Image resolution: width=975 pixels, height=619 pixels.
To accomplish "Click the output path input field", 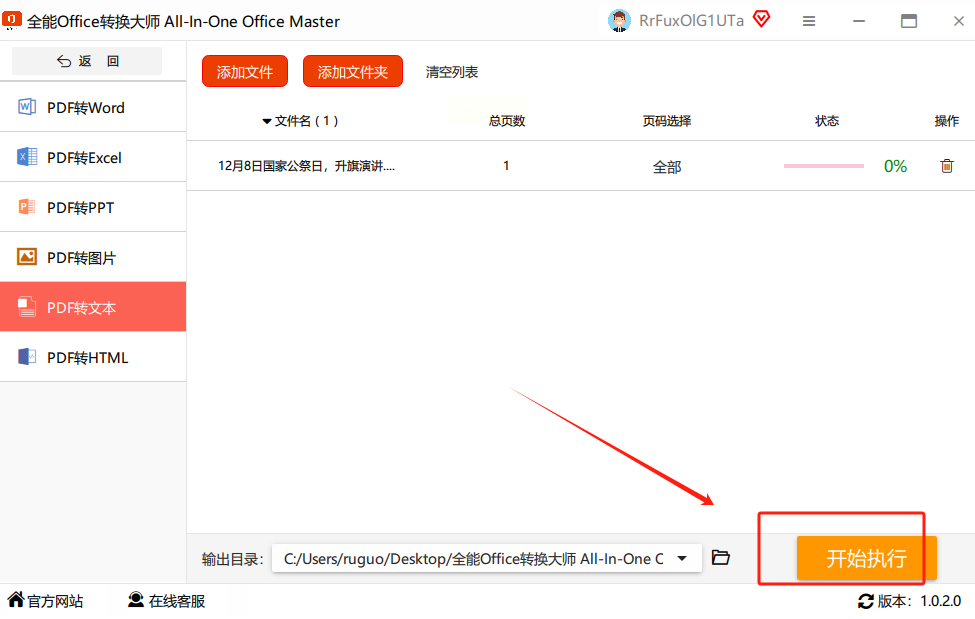I will point(487,558).
